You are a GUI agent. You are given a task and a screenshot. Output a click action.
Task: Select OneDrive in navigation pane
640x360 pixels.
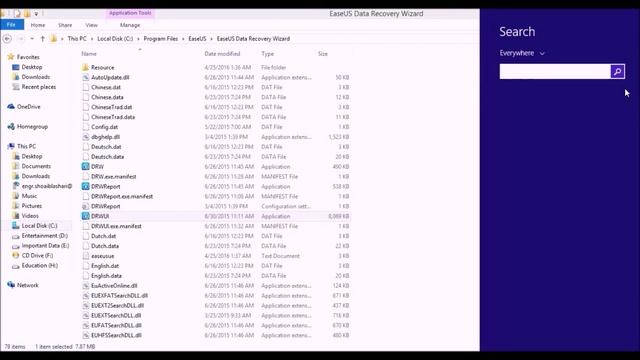[x=29, y=107]
